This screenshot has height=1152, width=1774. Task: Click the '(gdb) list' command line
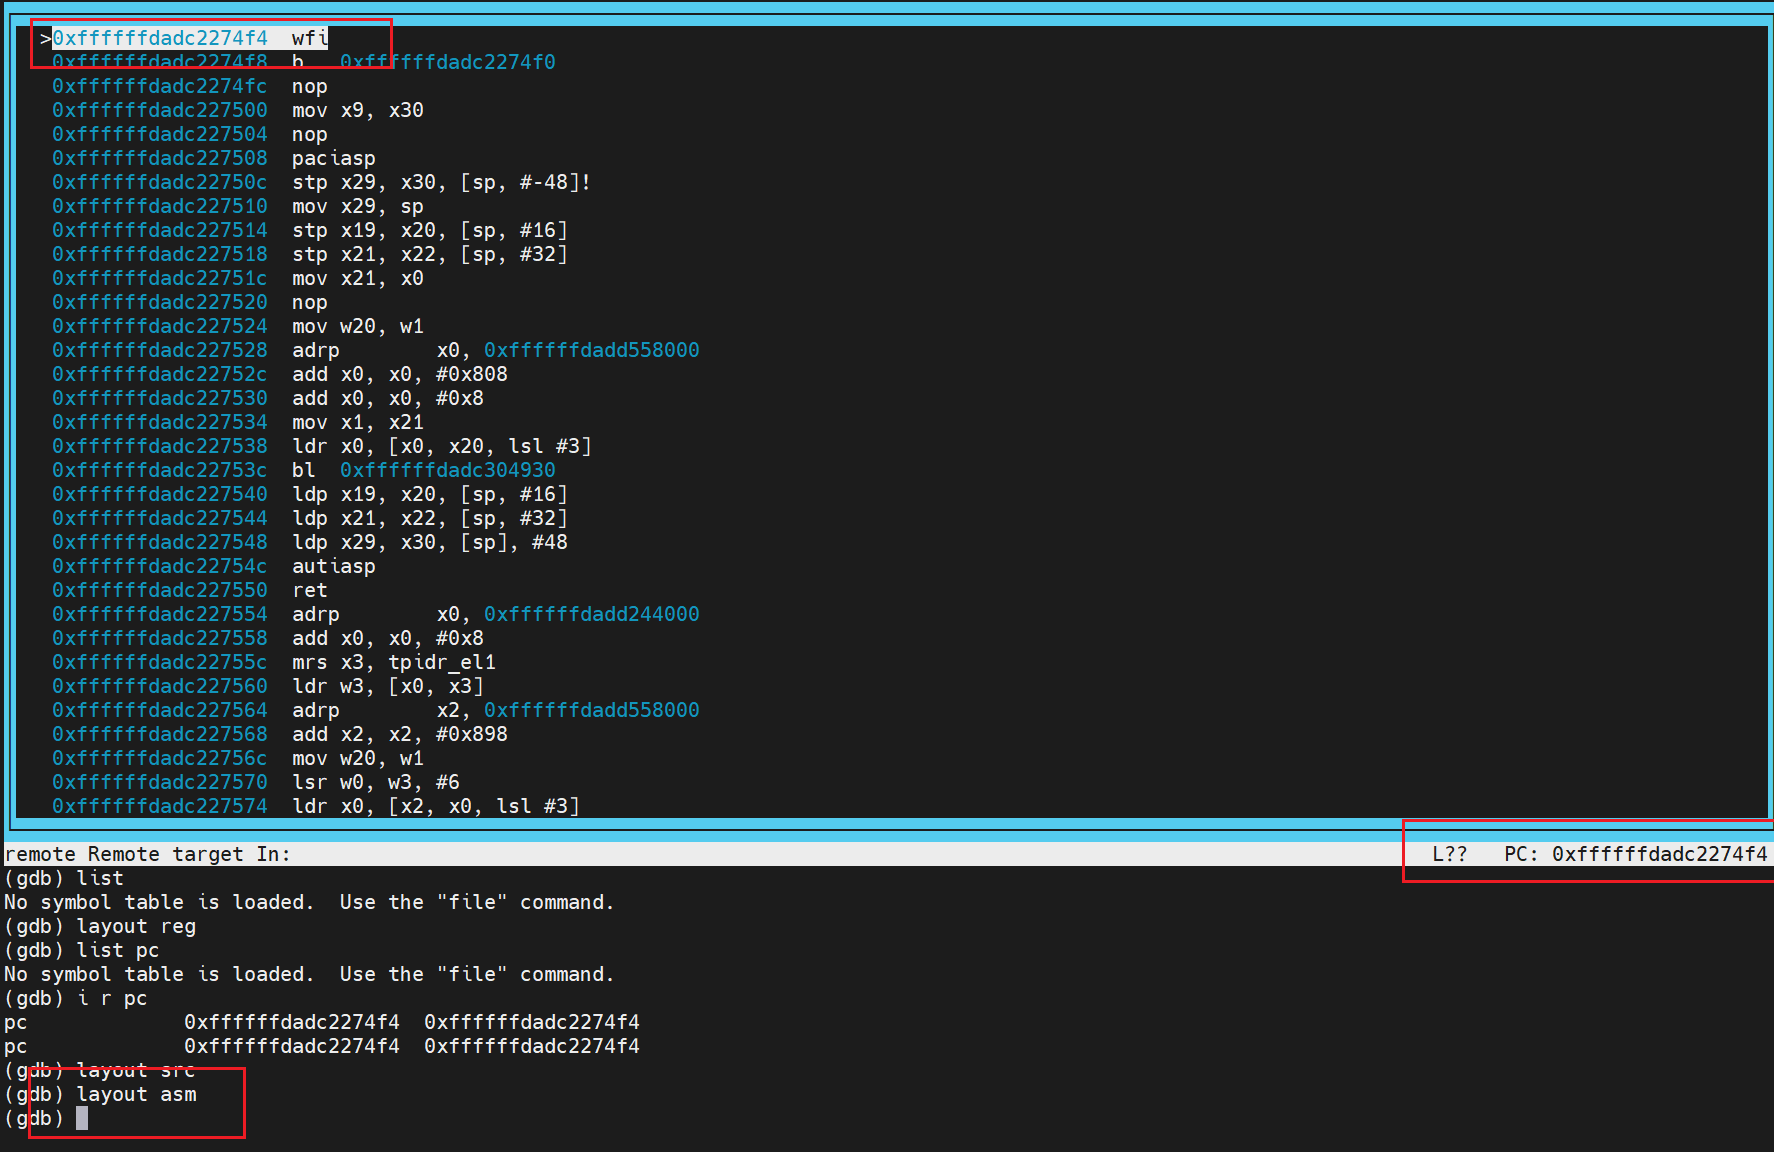coord(64,878)
